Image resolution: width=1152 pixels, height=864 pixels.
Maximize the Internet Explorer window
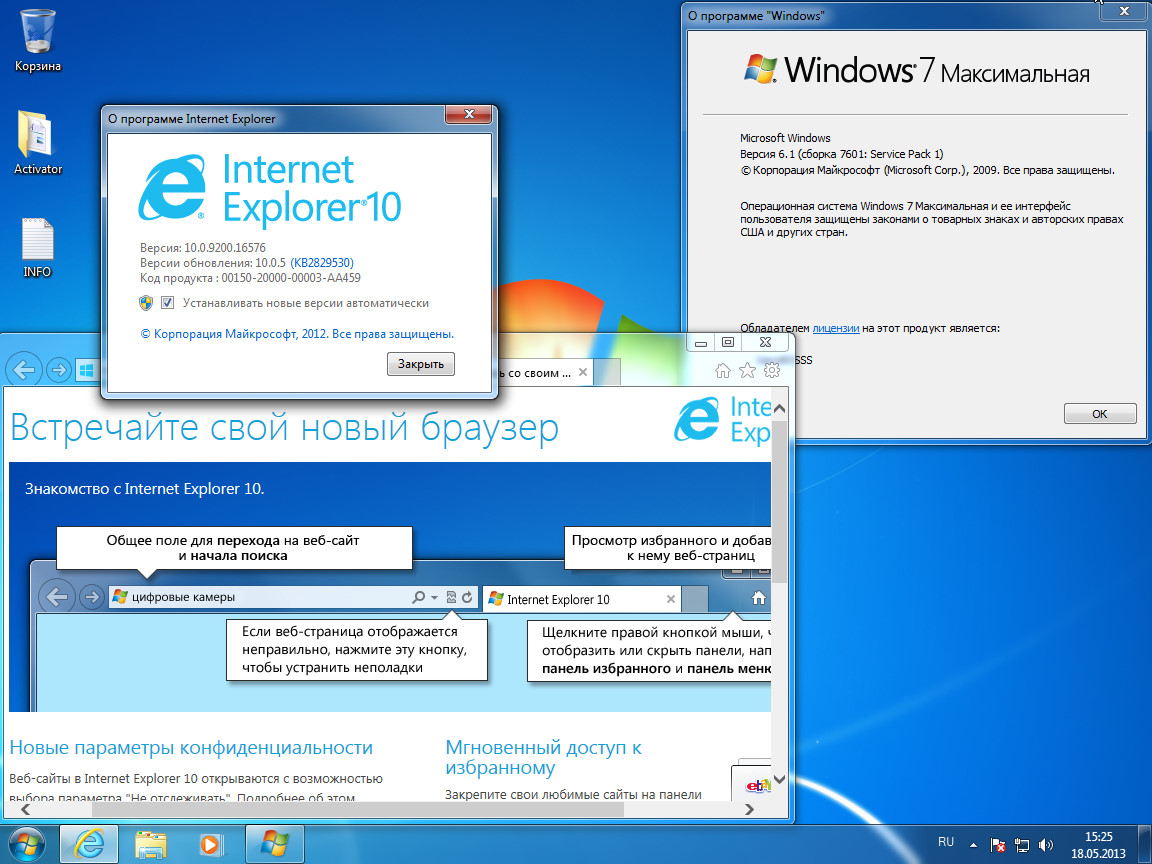727,342
